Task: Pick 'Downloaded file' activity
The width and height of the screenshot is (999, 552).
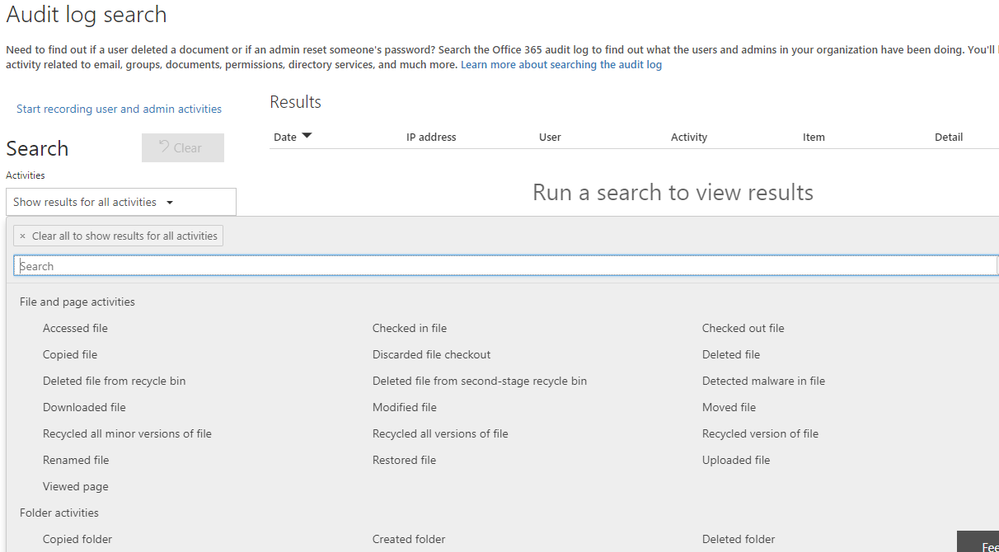Action: [x=84, y=407]
